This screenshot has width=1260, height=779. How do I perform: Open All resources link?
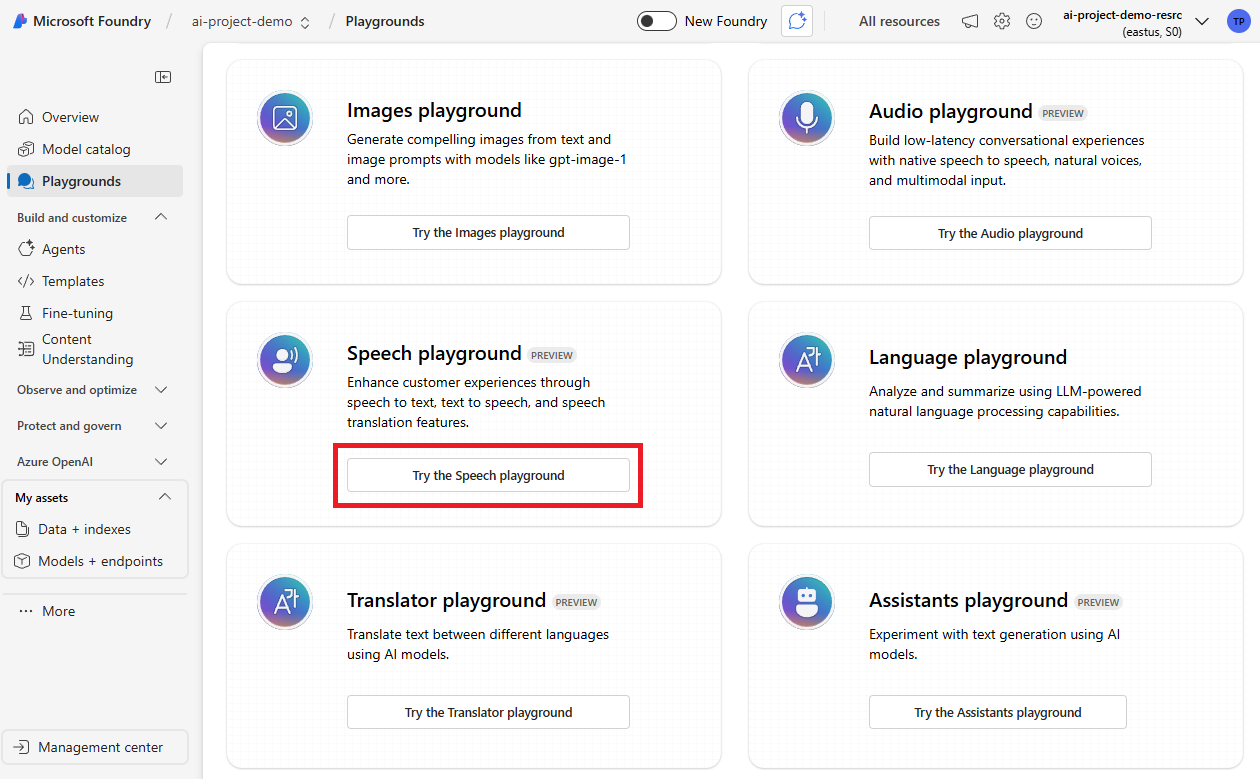click(899, 21)
